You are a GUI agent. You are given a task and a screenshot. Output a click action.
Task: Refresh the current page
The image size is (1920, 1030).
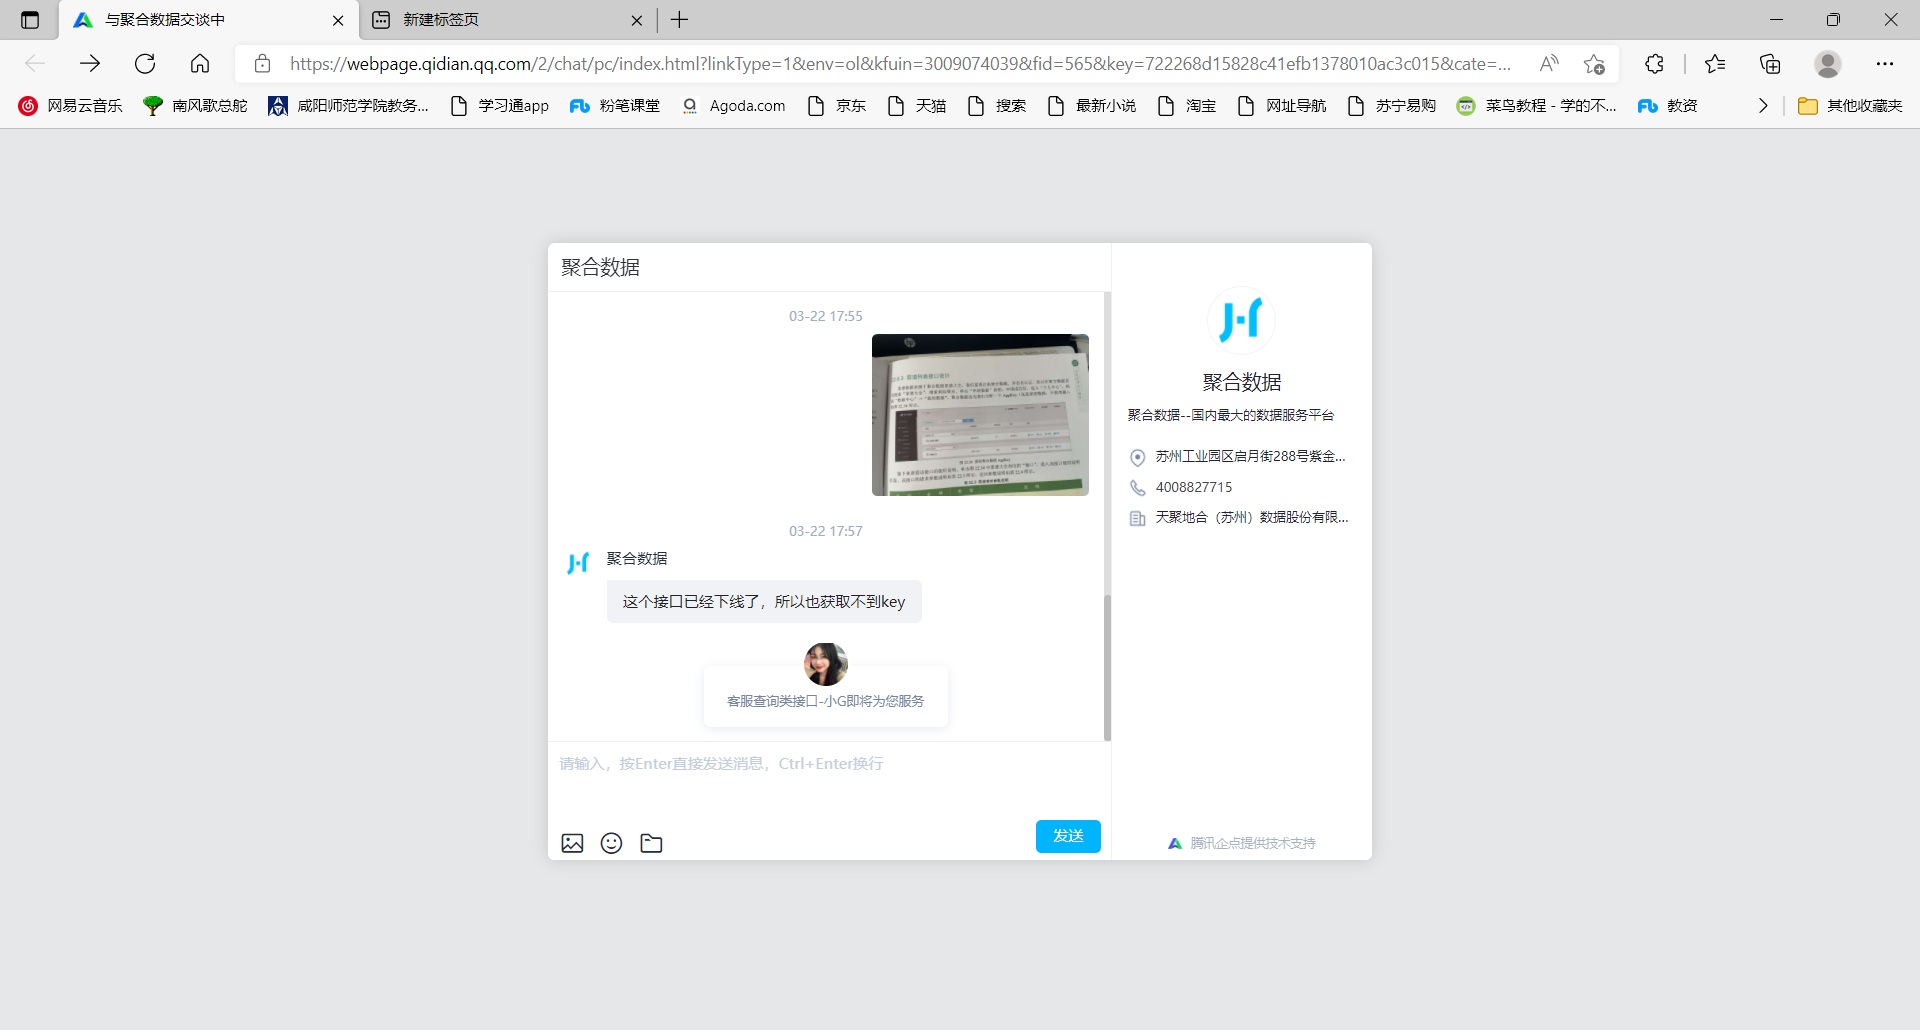(145, 64)
